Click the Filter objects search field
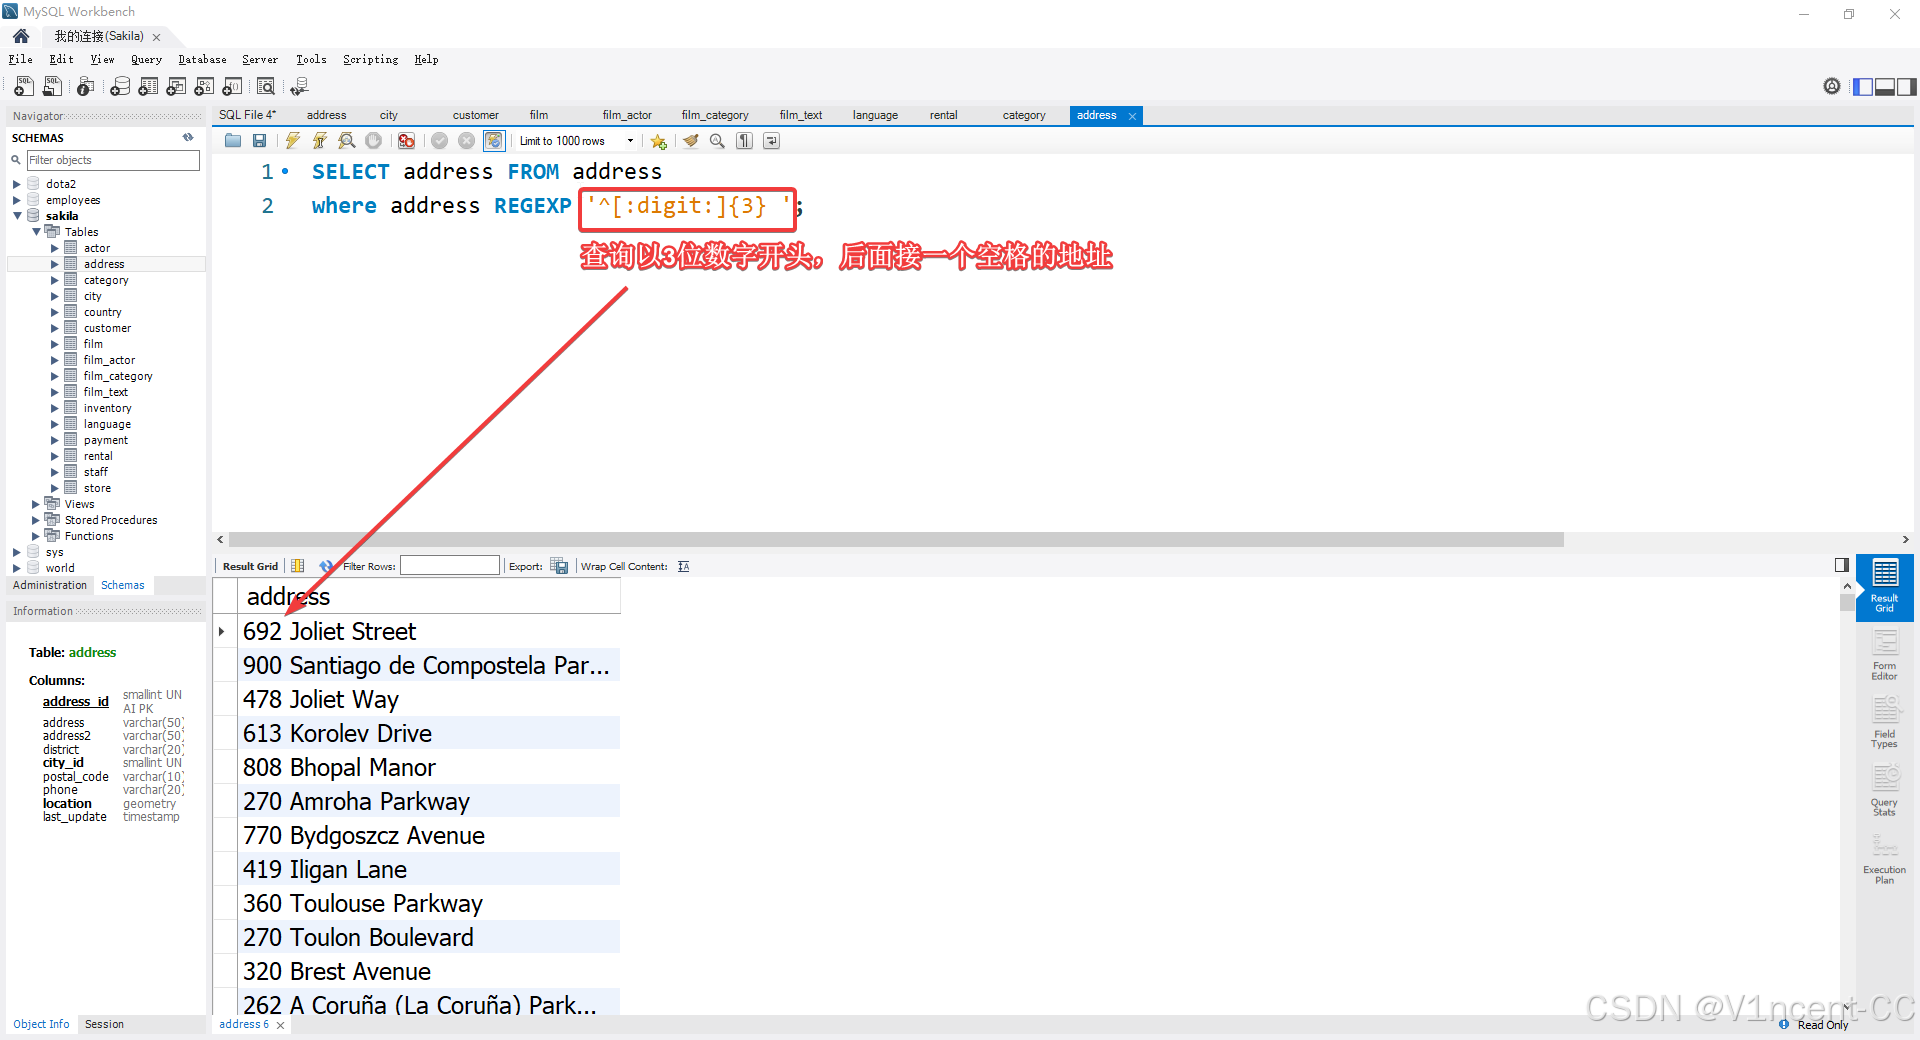 point(113,160)
